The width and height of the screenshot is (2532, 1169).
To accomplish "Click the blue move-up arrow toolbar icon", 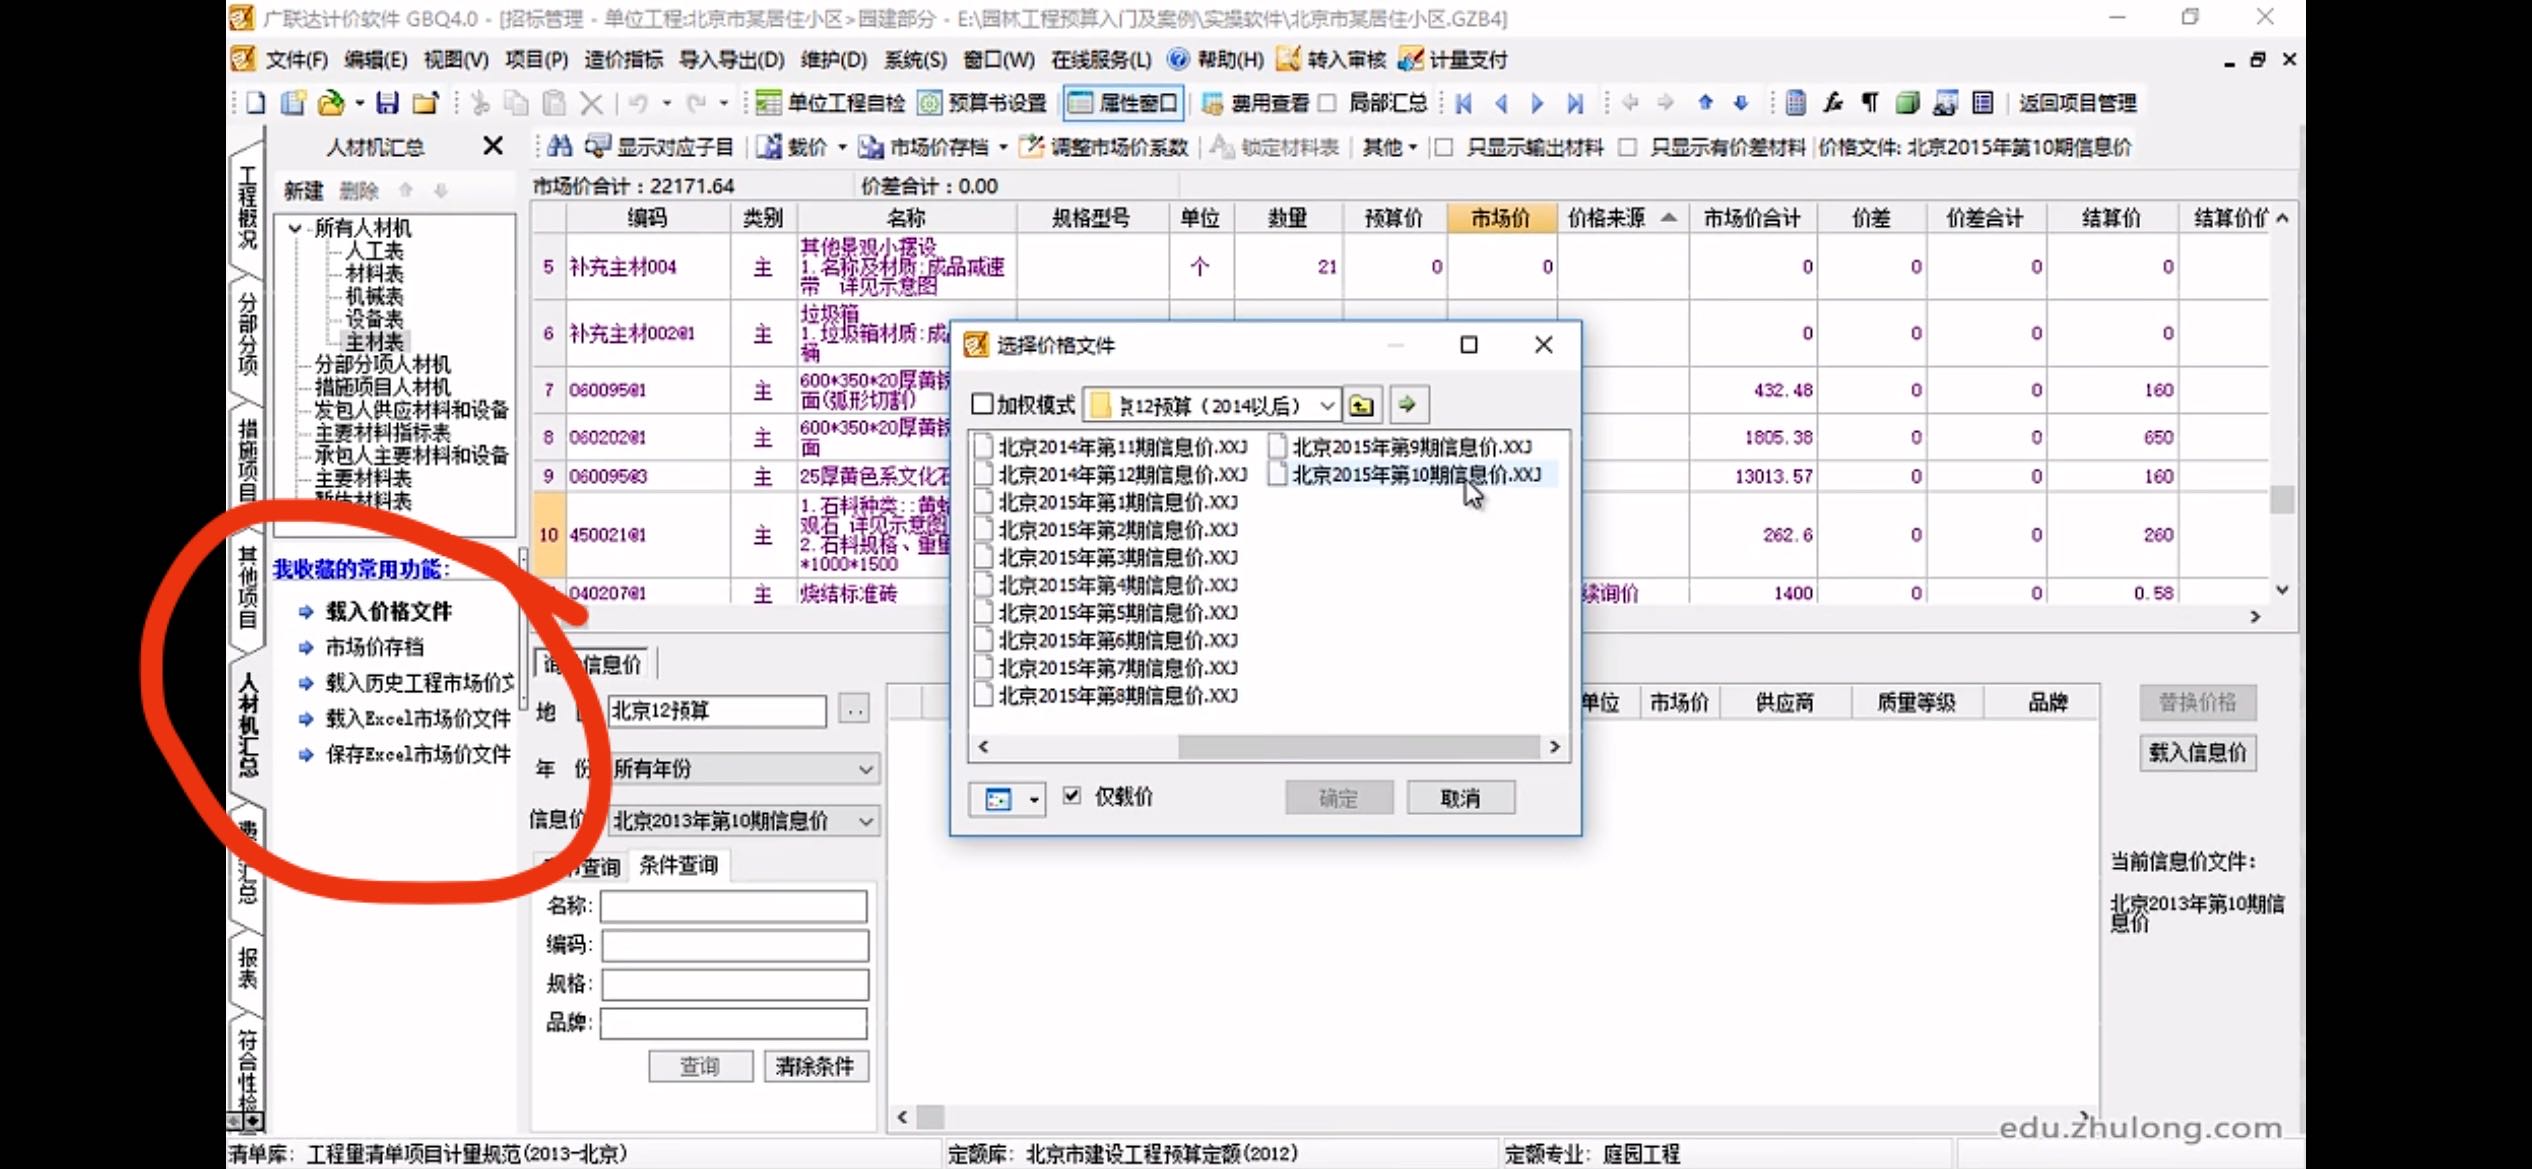I will 1705,102.
